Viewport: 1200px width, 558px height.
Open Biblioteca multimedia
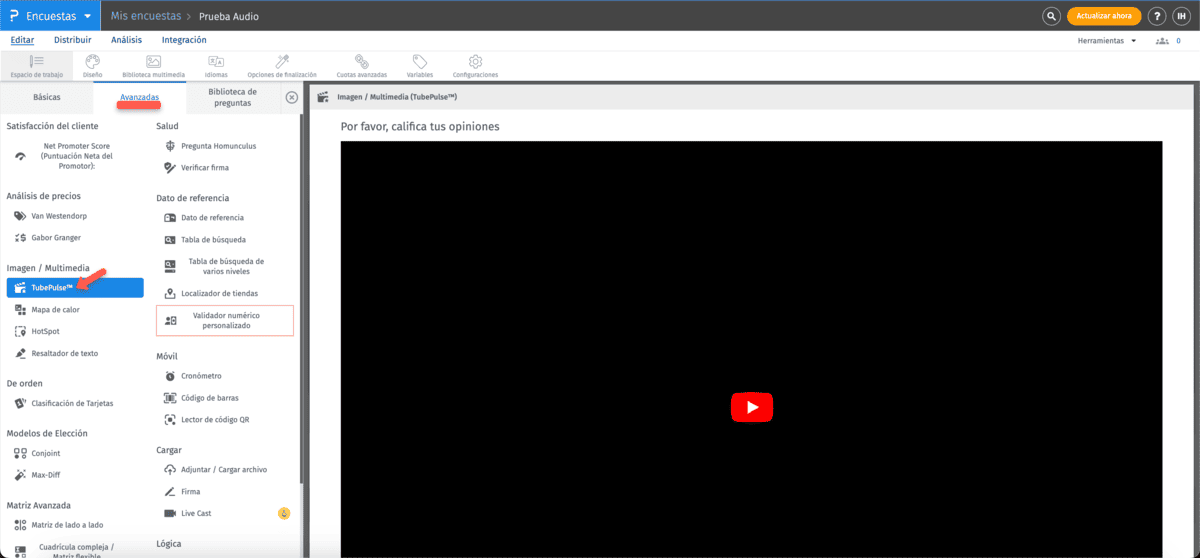click(153, 66)
